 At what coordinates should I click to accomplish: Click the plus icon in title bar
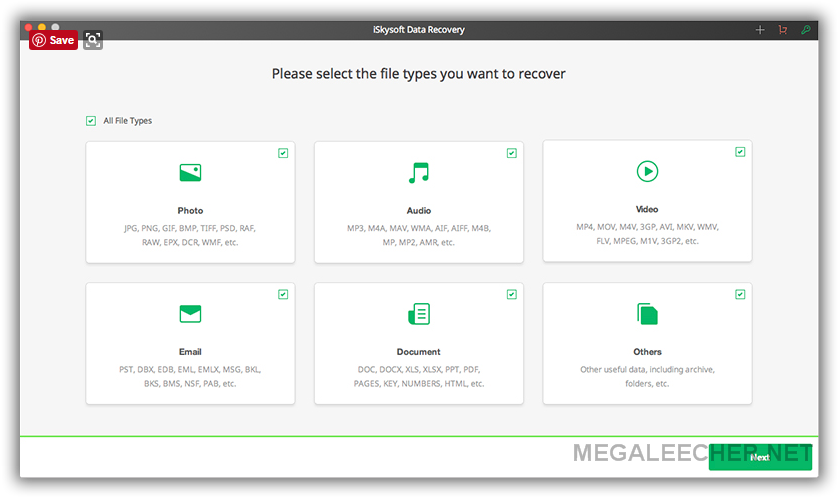(x=760, y=30)
